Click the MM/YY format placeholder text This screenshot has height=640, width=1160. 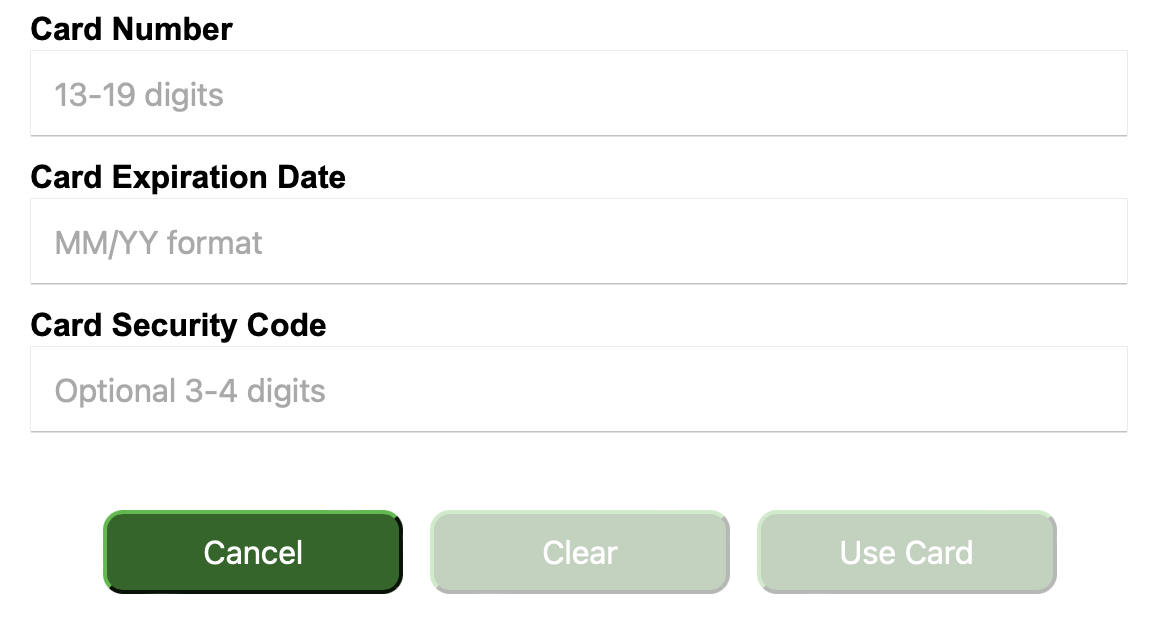pyautogui.click(x=158, y=243)
